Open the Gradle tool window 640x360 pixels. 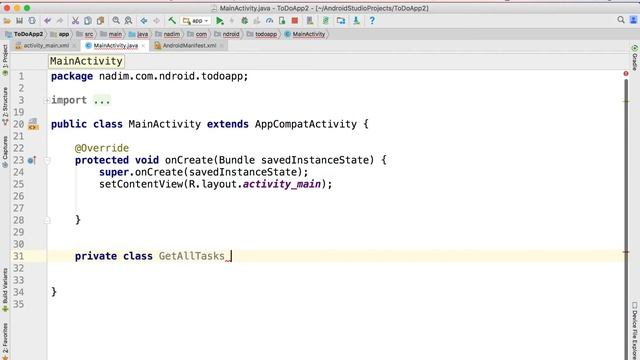[635, 58]
